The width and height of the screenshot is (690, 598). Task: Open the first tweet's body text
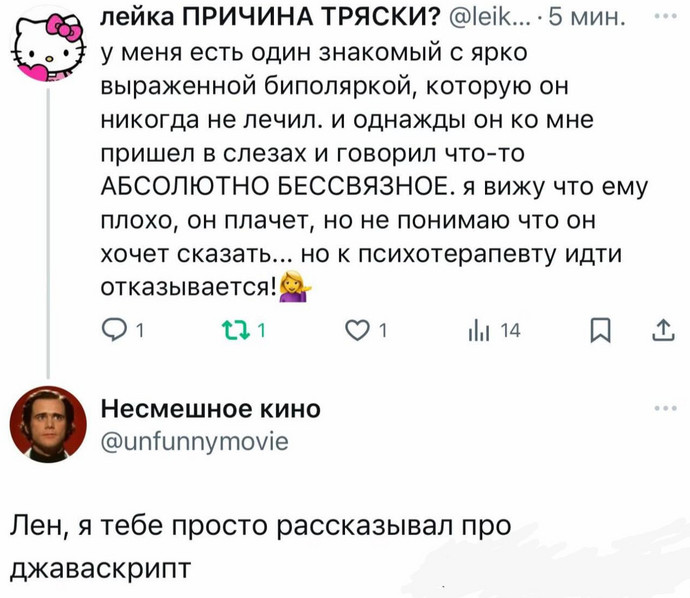tap(370, 165)
